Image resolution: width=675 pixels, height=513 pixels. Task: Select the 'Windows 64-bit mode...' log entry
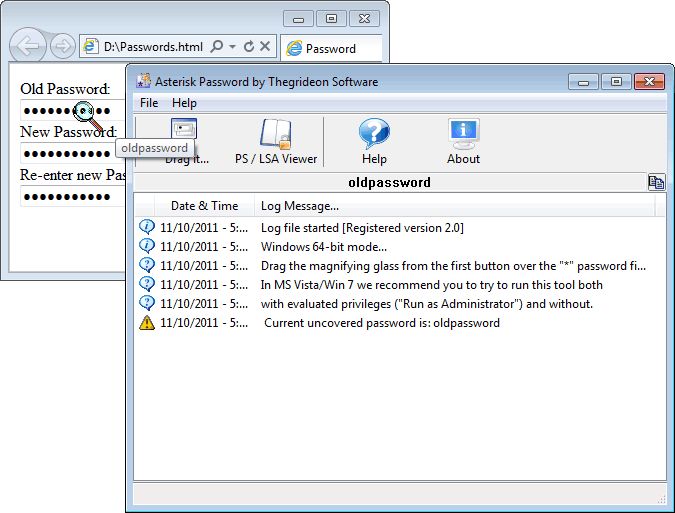click(x=399, y=247)
